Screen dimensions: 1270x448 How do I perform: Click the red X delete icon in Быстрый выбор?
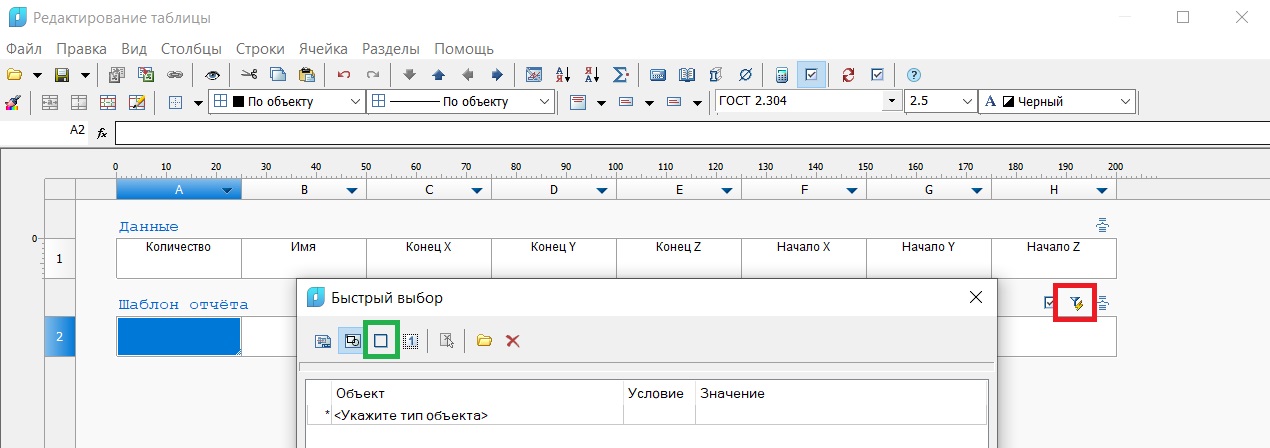[x=513, y=341]
